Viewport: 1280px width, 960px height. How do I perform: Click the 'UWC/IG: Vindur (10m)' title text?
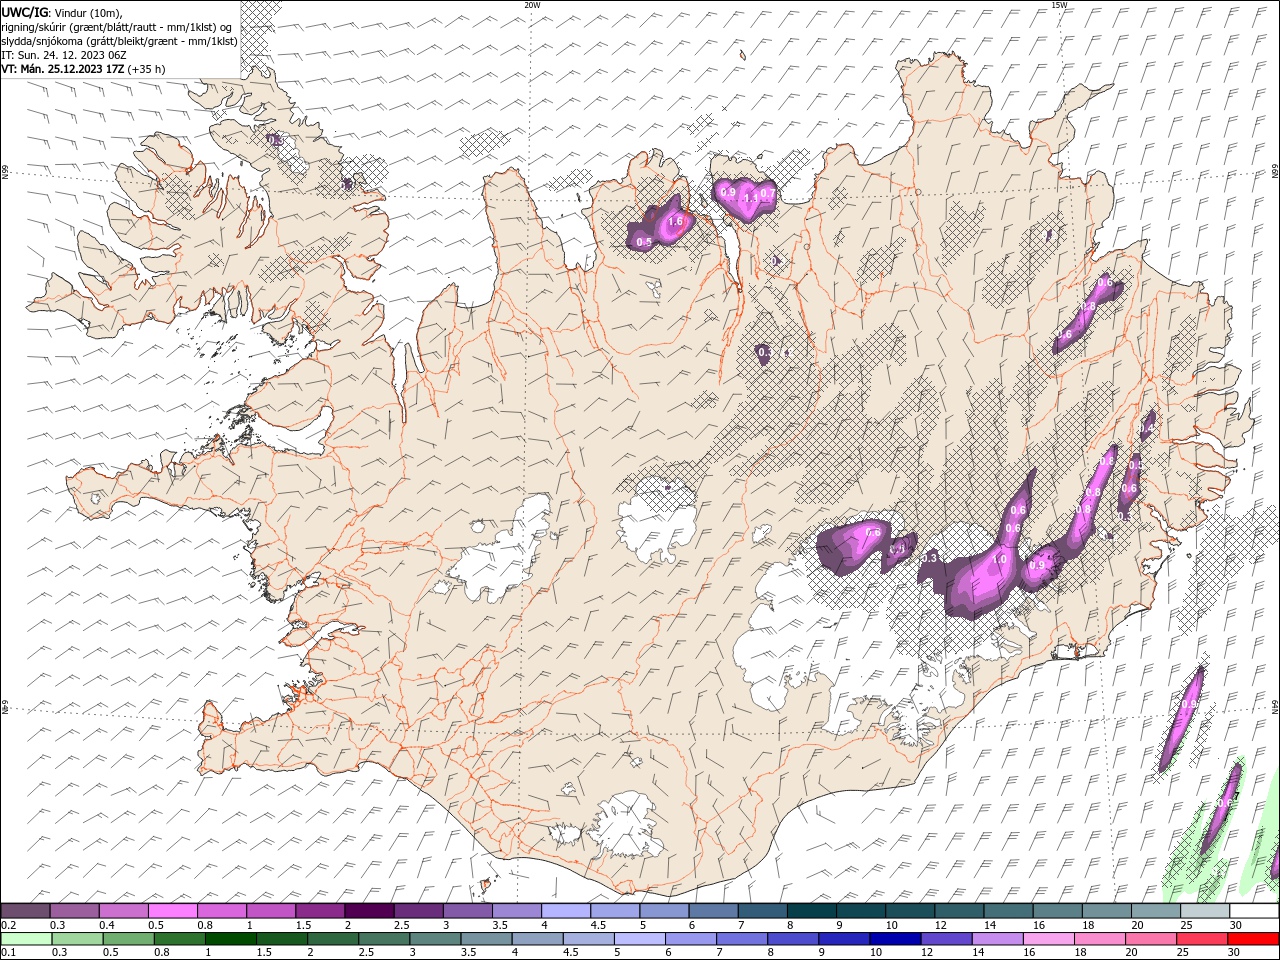pyautogui.click(x=61, y=12)
